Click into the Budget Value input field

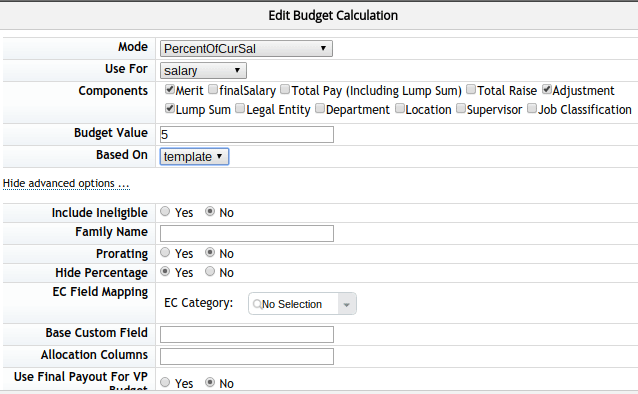point(247,134)
